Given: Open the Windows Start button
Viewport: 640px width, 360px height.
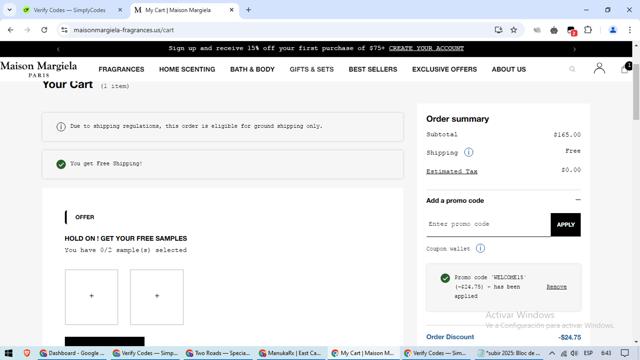Looking at the screenshot, I should point(9,353).
